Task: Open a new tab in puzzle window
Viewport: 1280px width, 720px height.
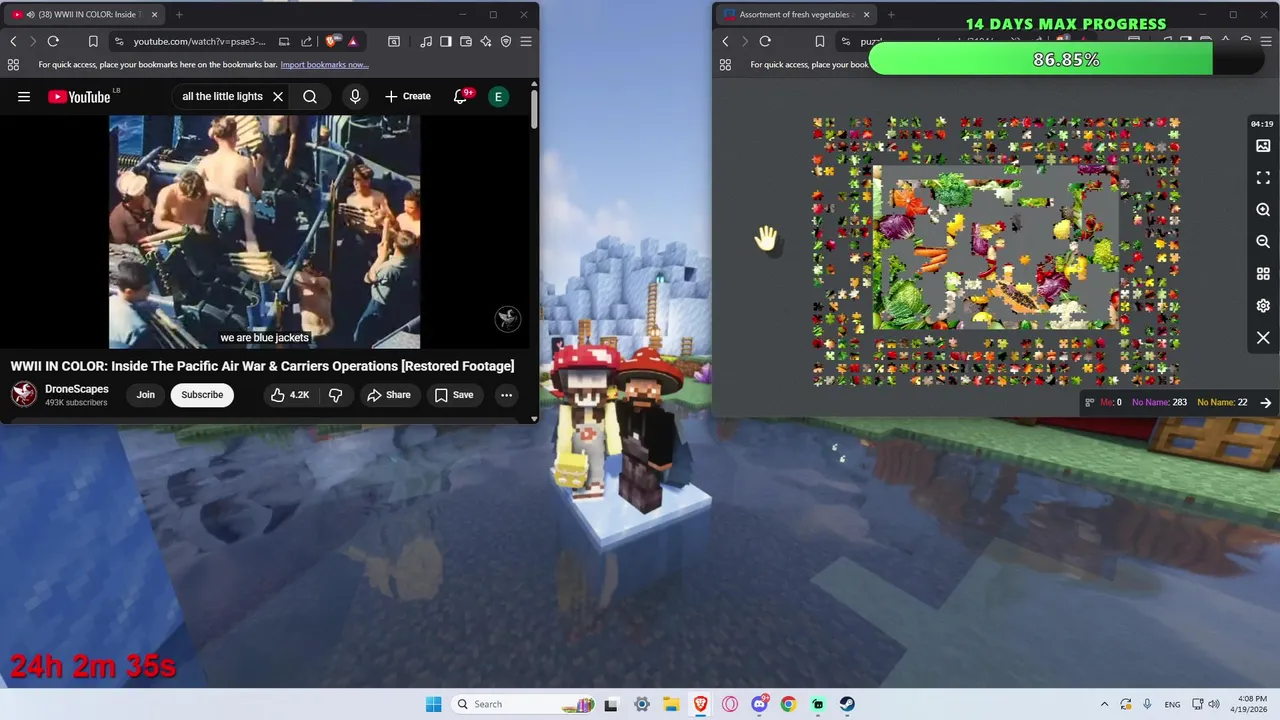Action: 891,15
